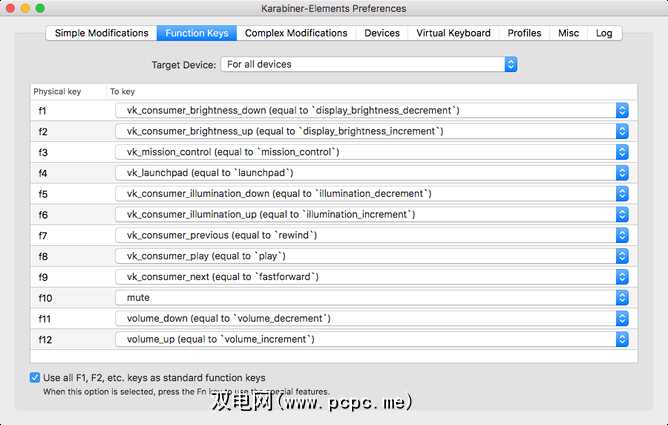Open the f5 illumination_down mapping dropdown
The image size is (668, 425).
[x=372, y=194]
